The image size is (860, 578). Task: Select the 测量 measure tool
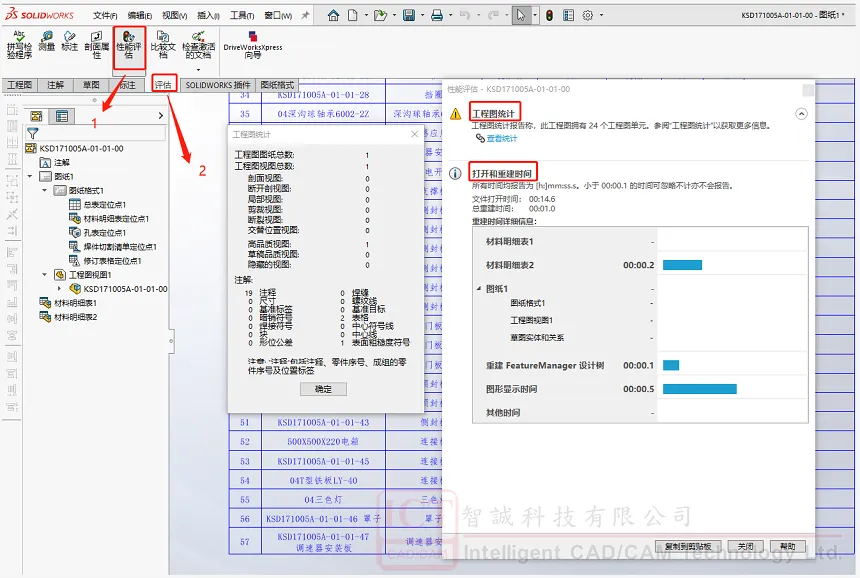[47, 42]
